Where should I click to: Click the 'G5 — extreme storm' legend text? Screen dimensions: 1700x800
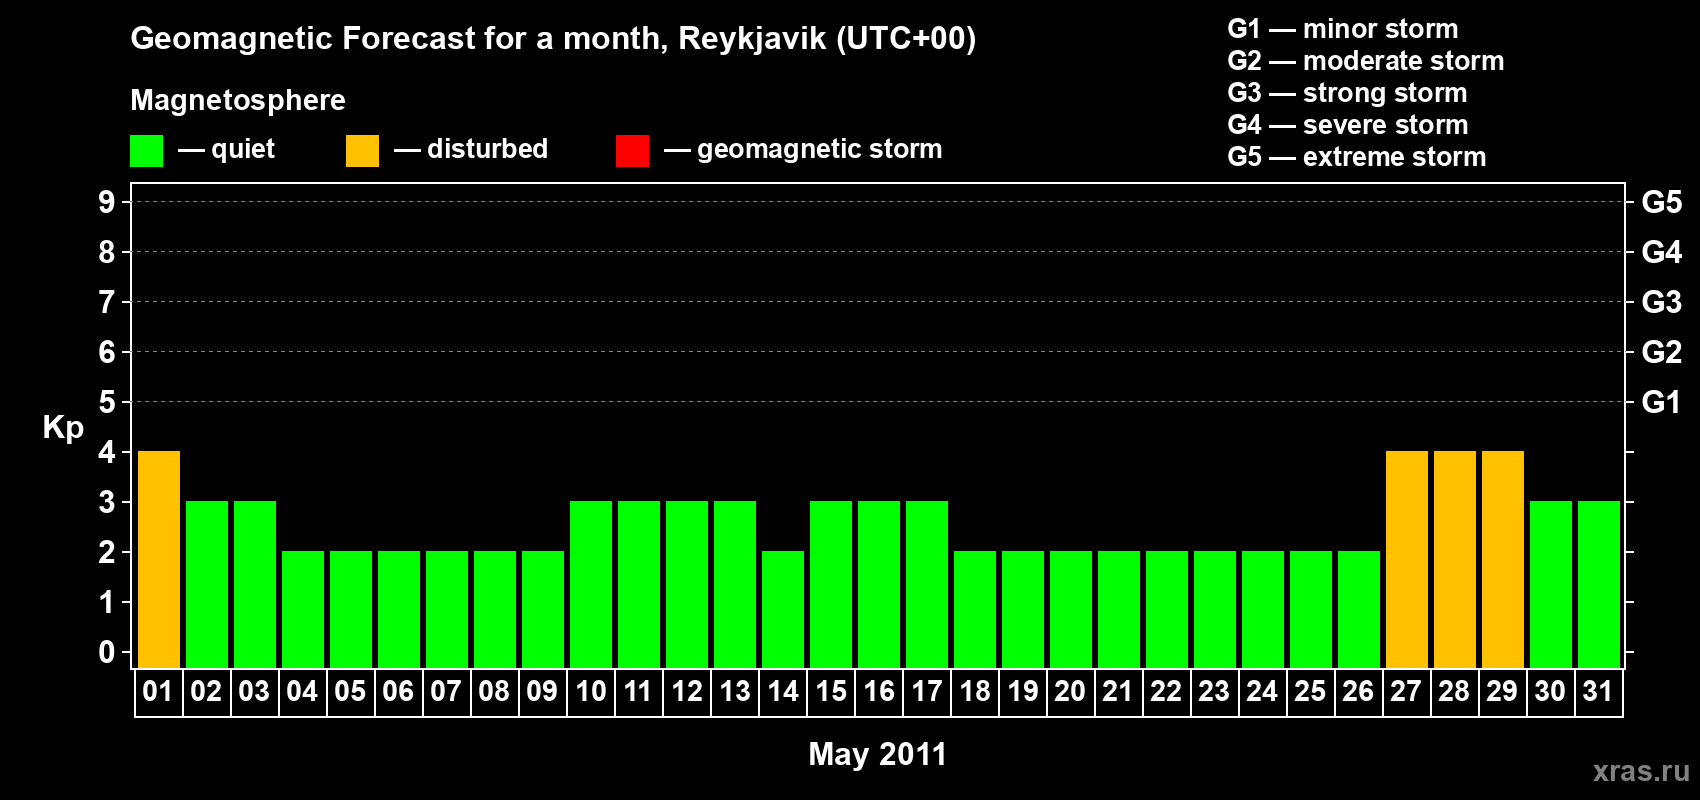pyautogui.click(x=1357, y=157)
